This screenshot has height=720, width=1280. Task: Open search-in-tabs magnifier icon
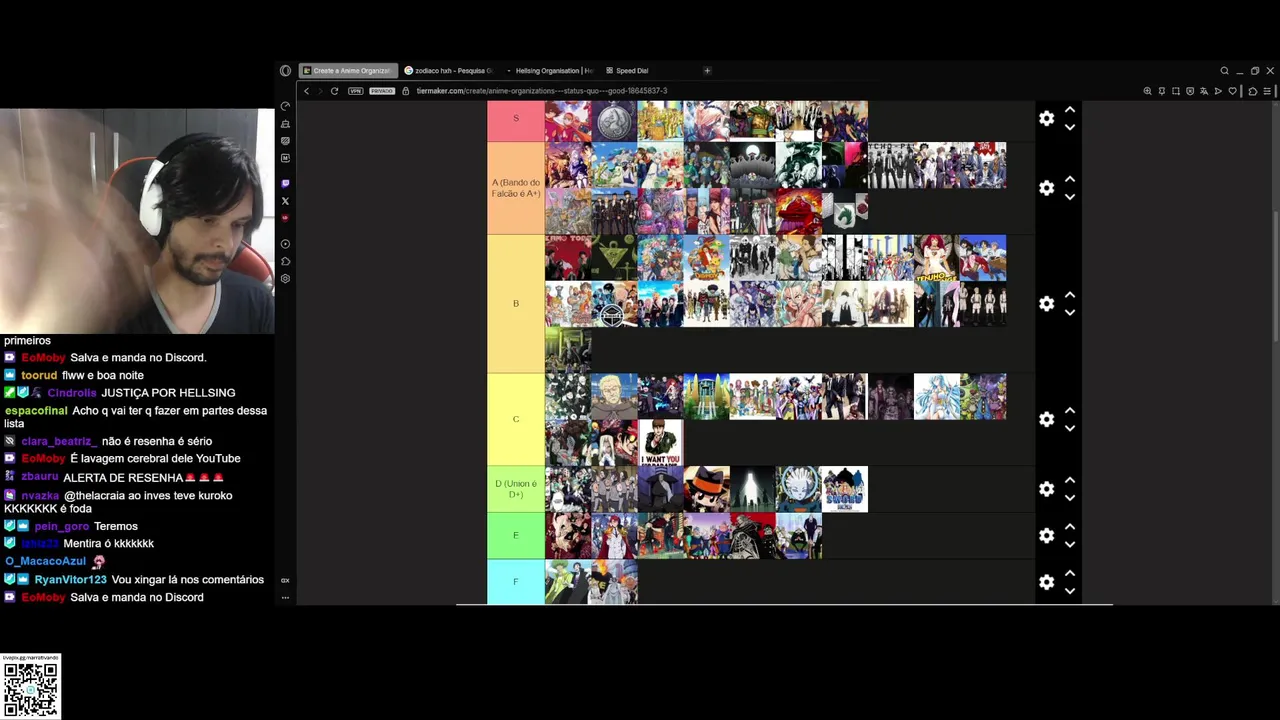(1224, 71)
